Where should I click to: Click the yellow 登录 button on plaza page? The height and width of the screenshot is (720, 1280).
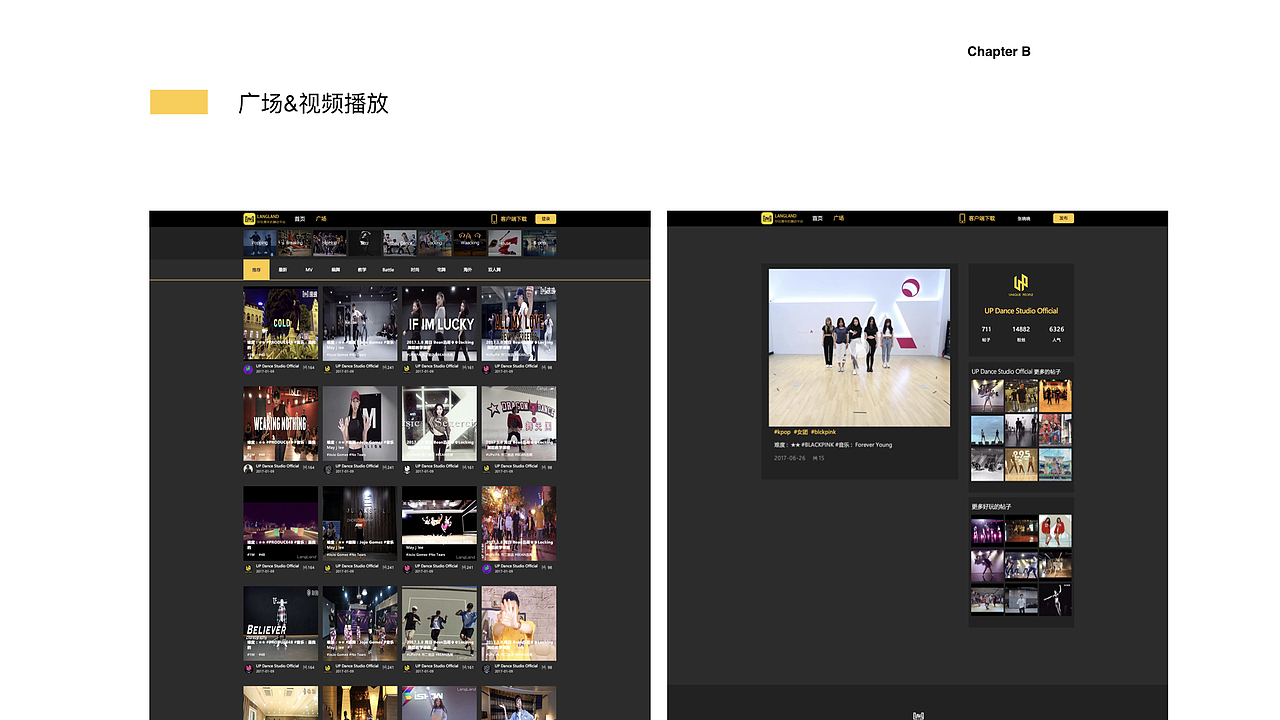tap(545, 218)
